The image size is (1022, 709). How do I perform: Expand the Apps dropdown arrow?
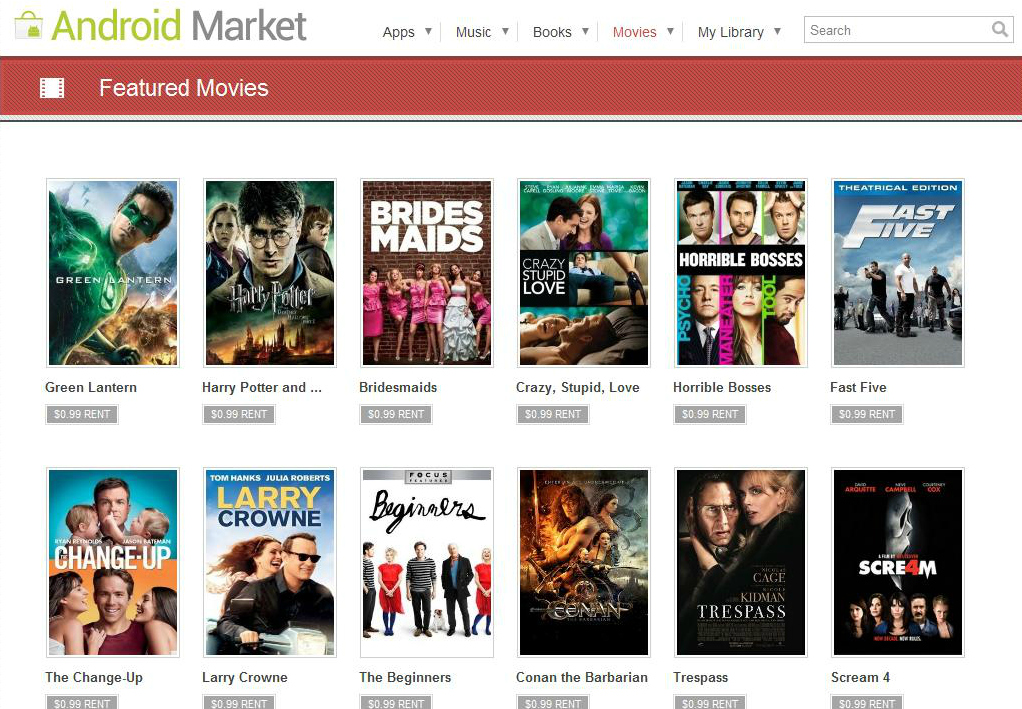pyautogui.click(x=428, y=31)
